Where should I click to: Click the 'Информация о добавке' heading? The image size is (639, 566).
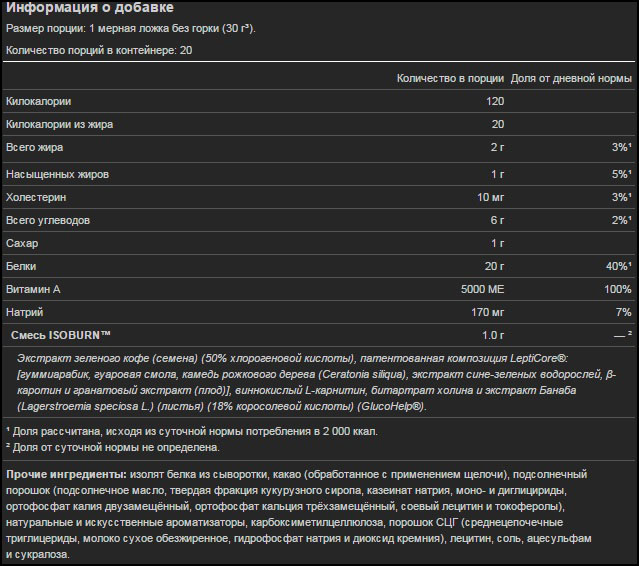point(90,7)
